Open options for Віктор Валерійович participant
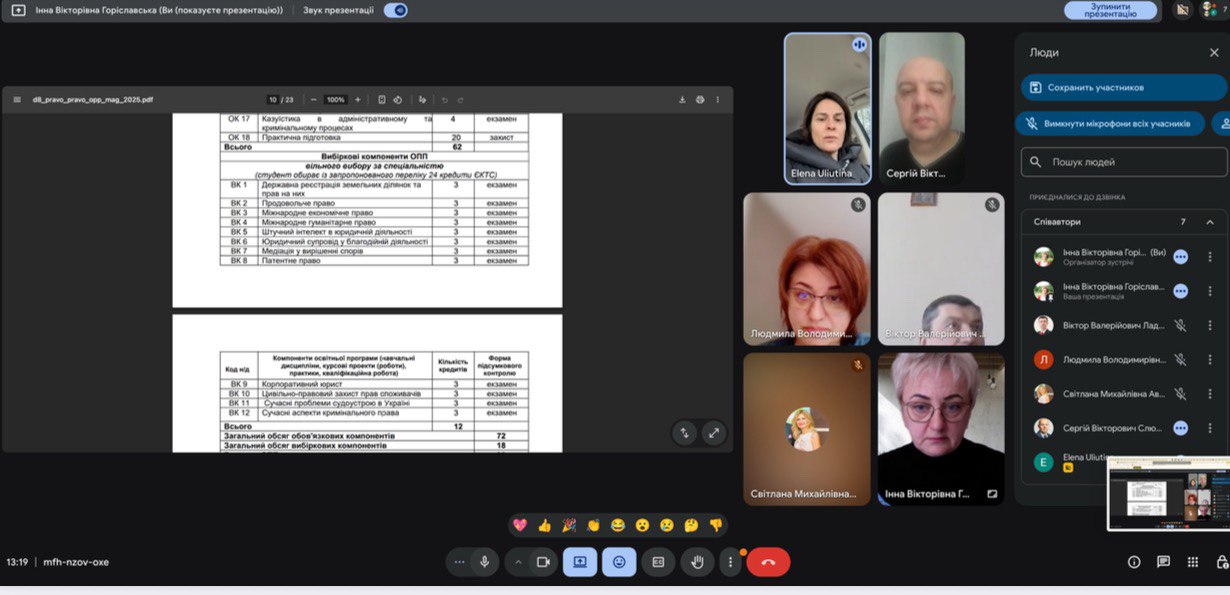1230x595 pixels. (x=1210, y=325)
